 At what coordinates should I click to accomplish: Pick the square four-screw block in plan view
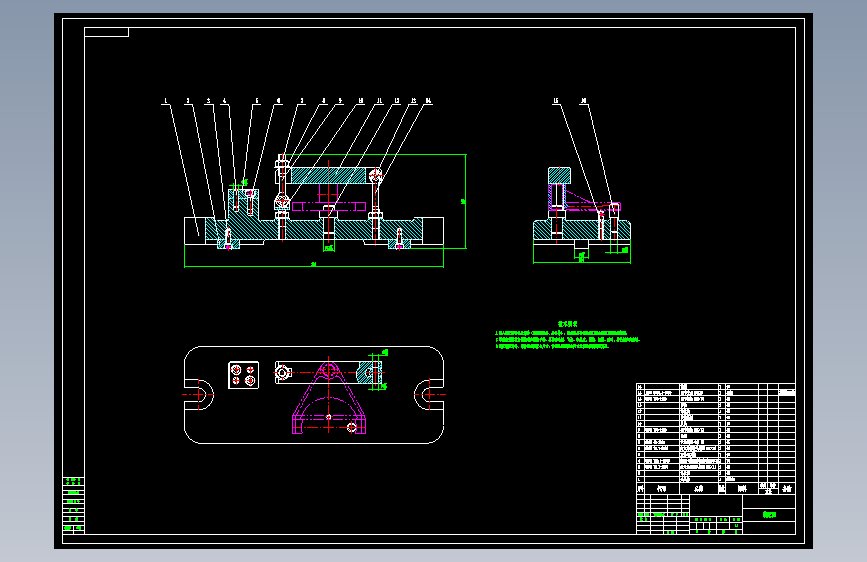point(243,375)
